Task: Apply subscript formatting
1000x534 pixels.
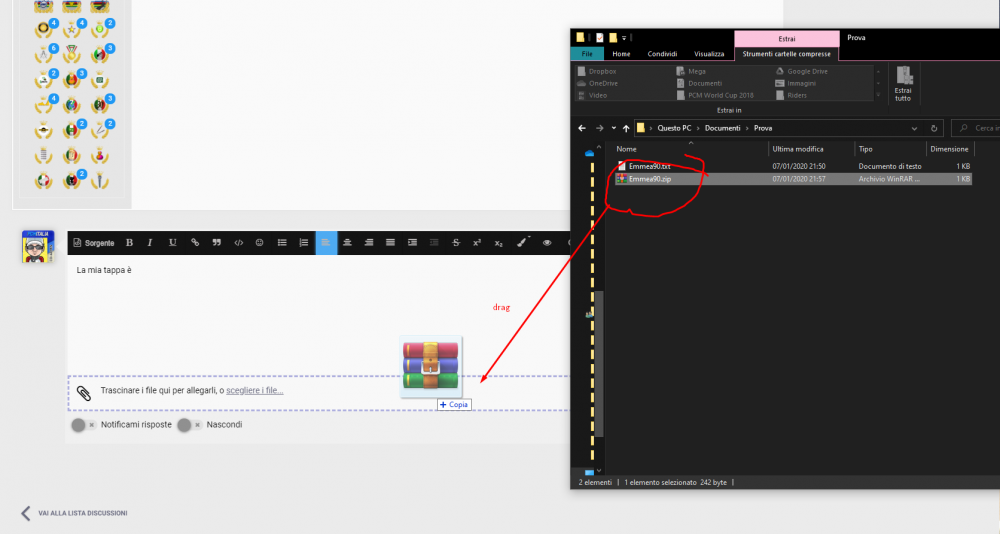Action: click(499, 243)
